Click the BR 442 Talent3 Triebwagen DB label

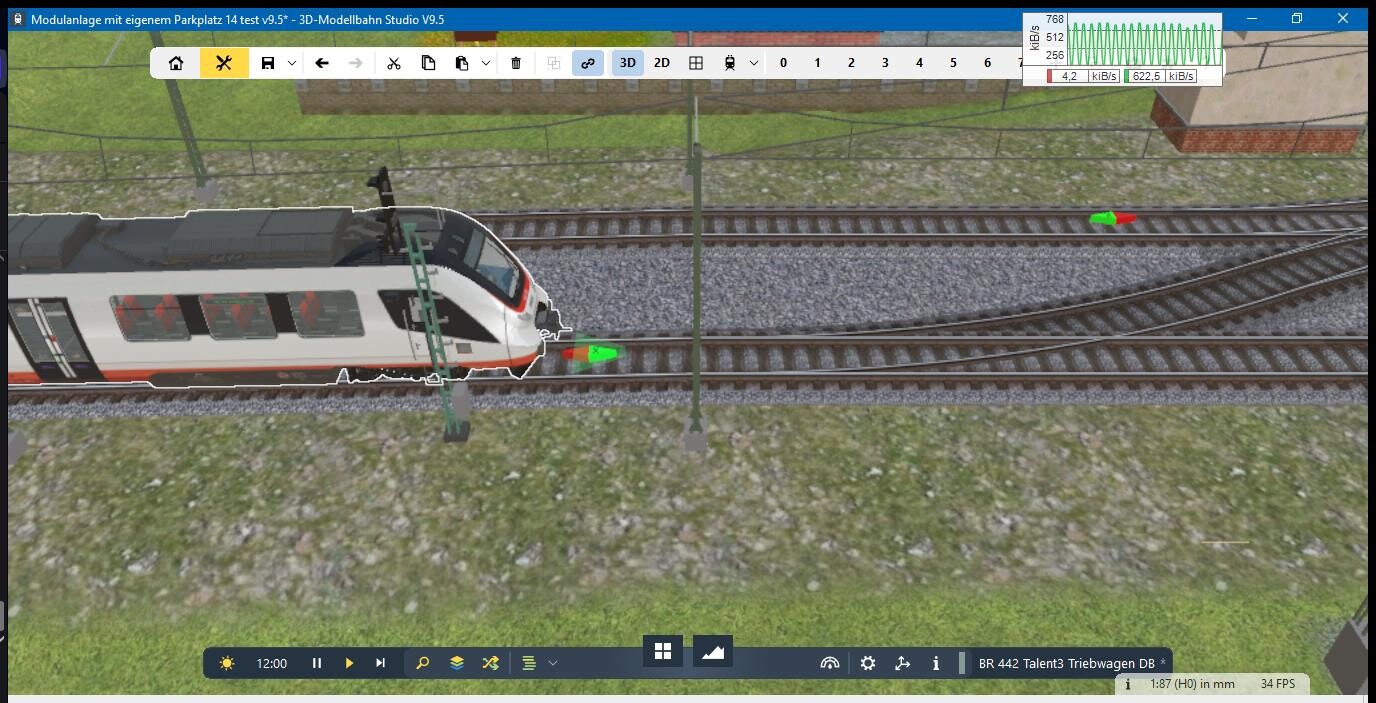click(1066, 663)
